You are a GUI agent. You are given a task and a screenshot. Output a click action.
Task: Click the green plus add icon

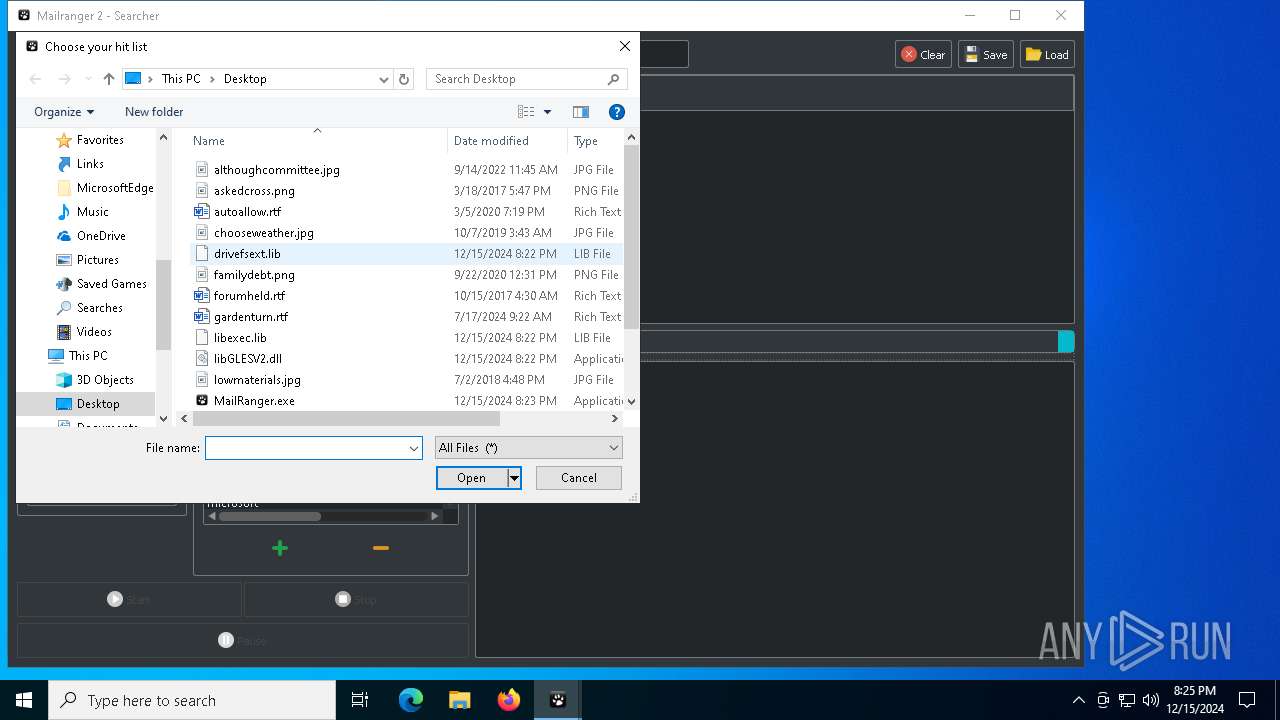tap(280, 548)
